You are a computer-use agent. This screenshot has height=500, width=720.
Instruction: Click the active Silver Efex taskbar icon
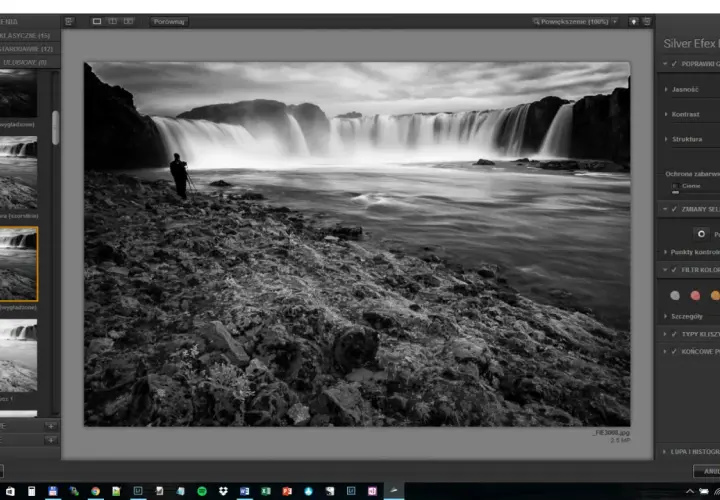click(x=394, y=491)
